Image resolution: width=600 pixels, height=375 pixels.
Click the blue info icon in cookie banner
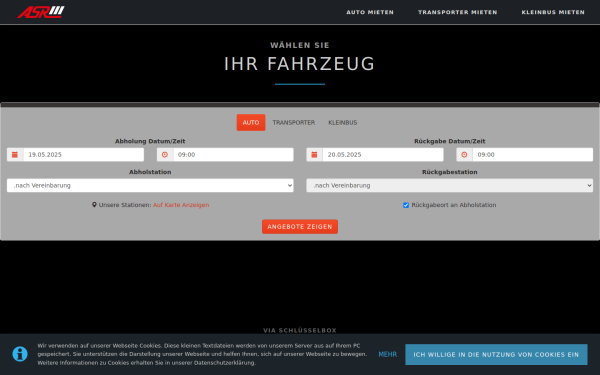(x=20, y=354)
